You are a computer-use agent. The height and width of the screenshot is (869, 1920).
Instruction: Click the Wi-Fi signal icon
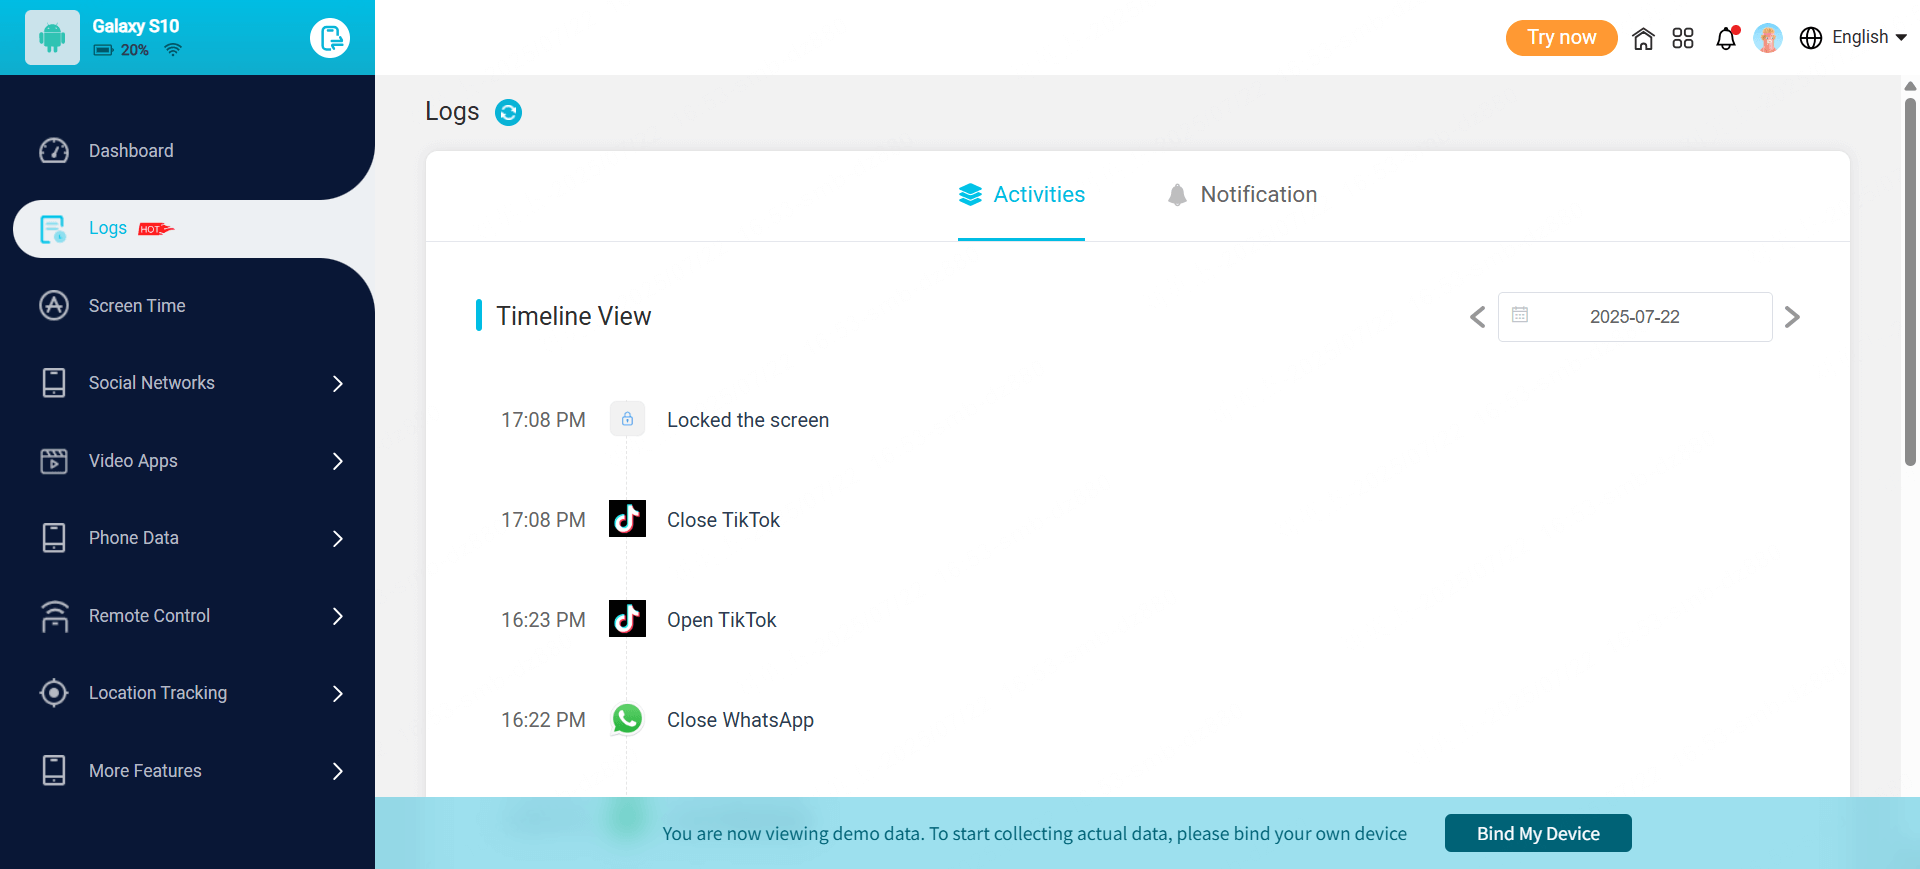click(173, 50)
